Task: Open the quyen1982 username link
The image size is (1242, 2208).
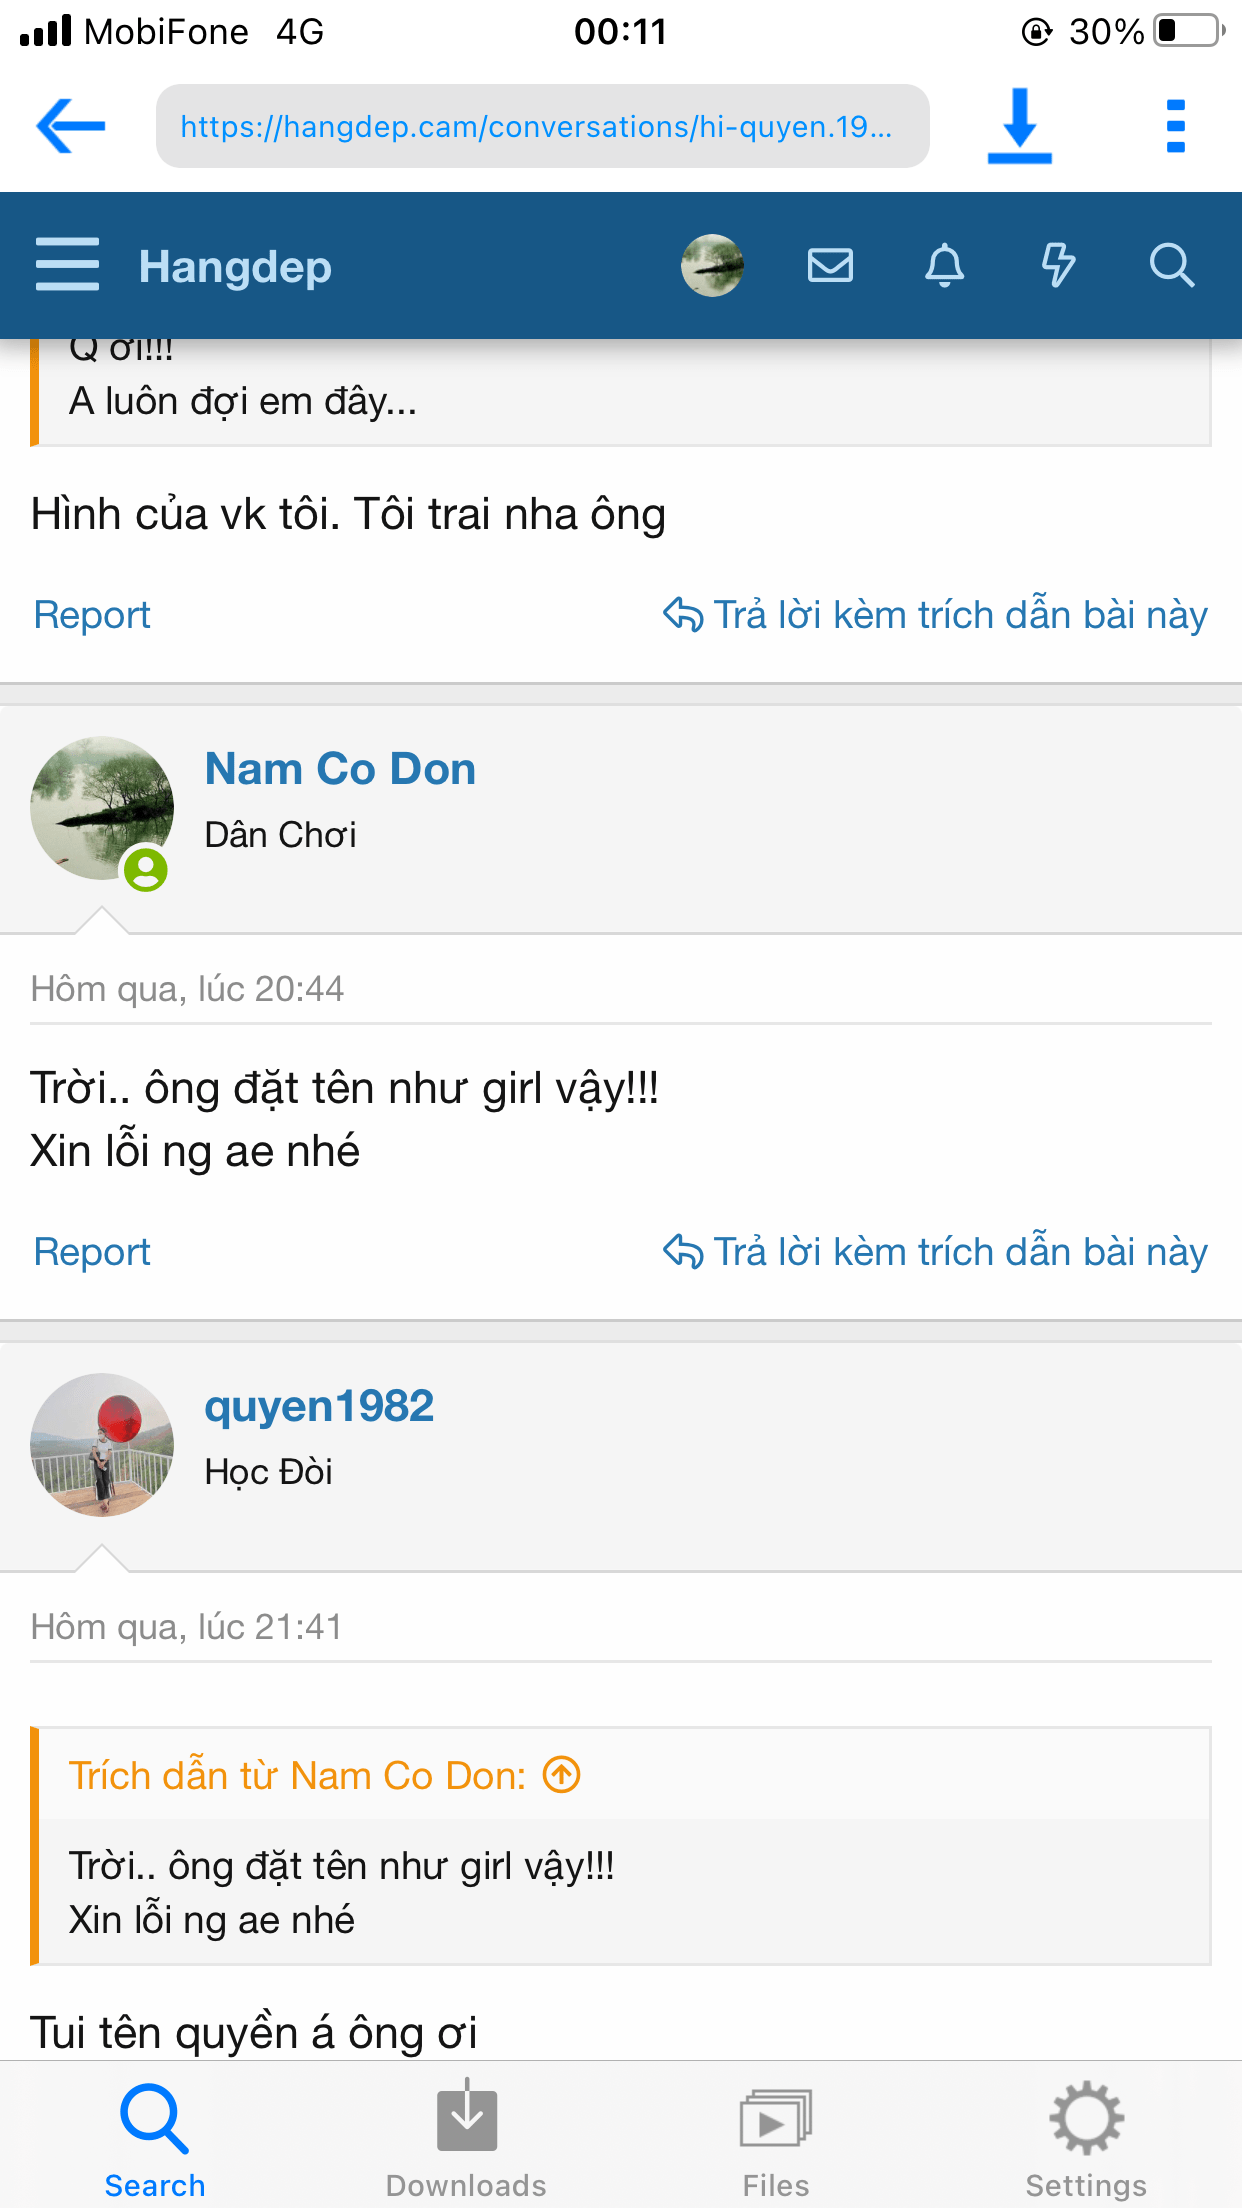Action: (x=319, y=1406)
